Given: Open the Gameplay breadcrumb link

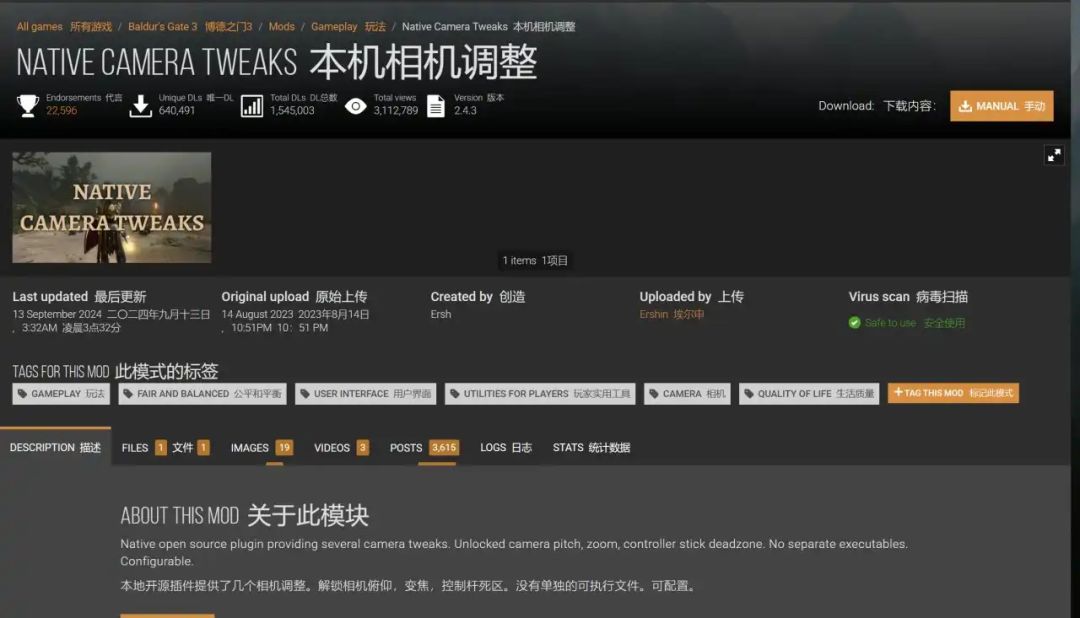Looking at the screenshot, I should (348, 27).
